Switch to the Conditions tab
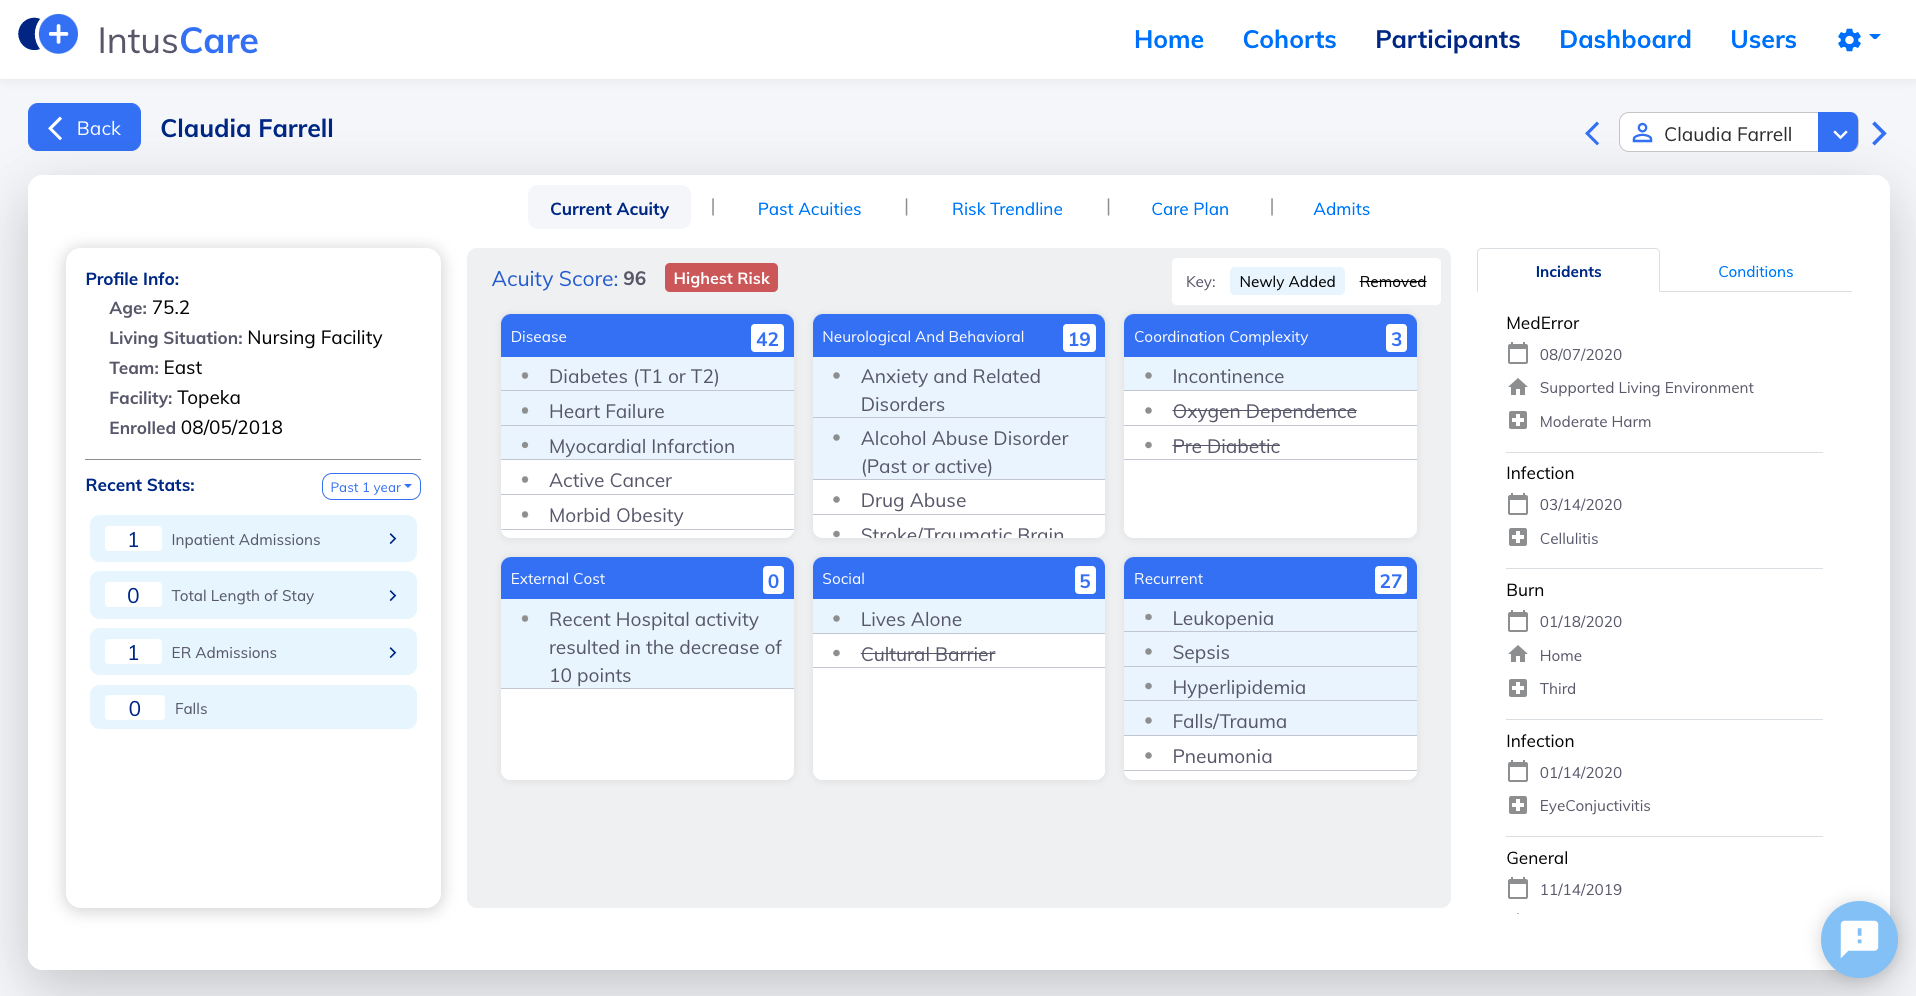1916x996 pixels. point(1755,272)
